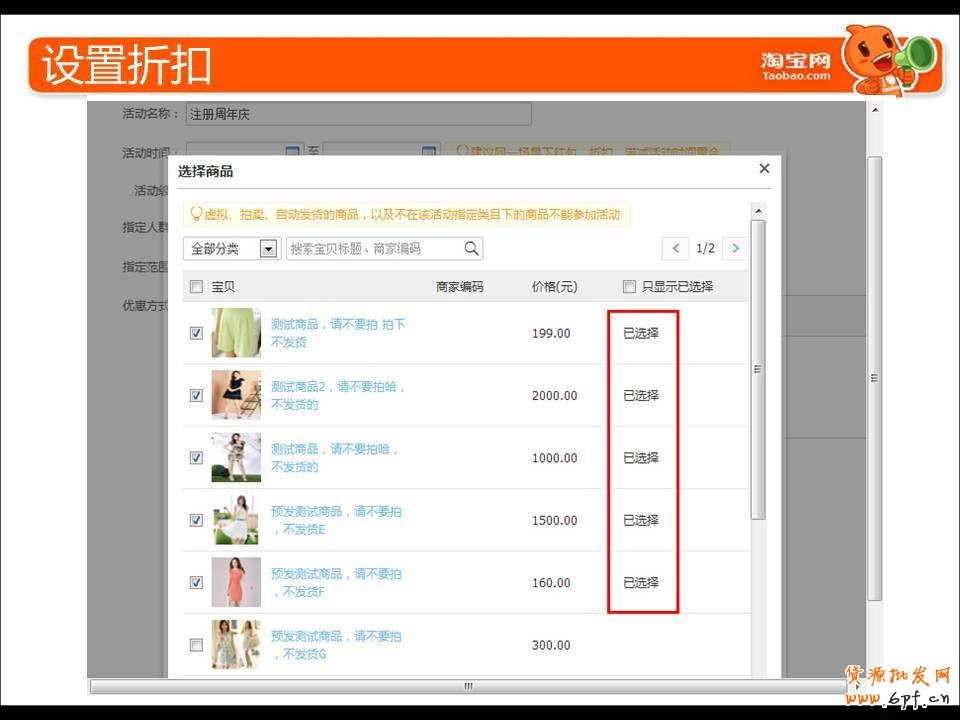
Task: Click the 搜索宝贝标题 search field
Action: coord(374,249)
